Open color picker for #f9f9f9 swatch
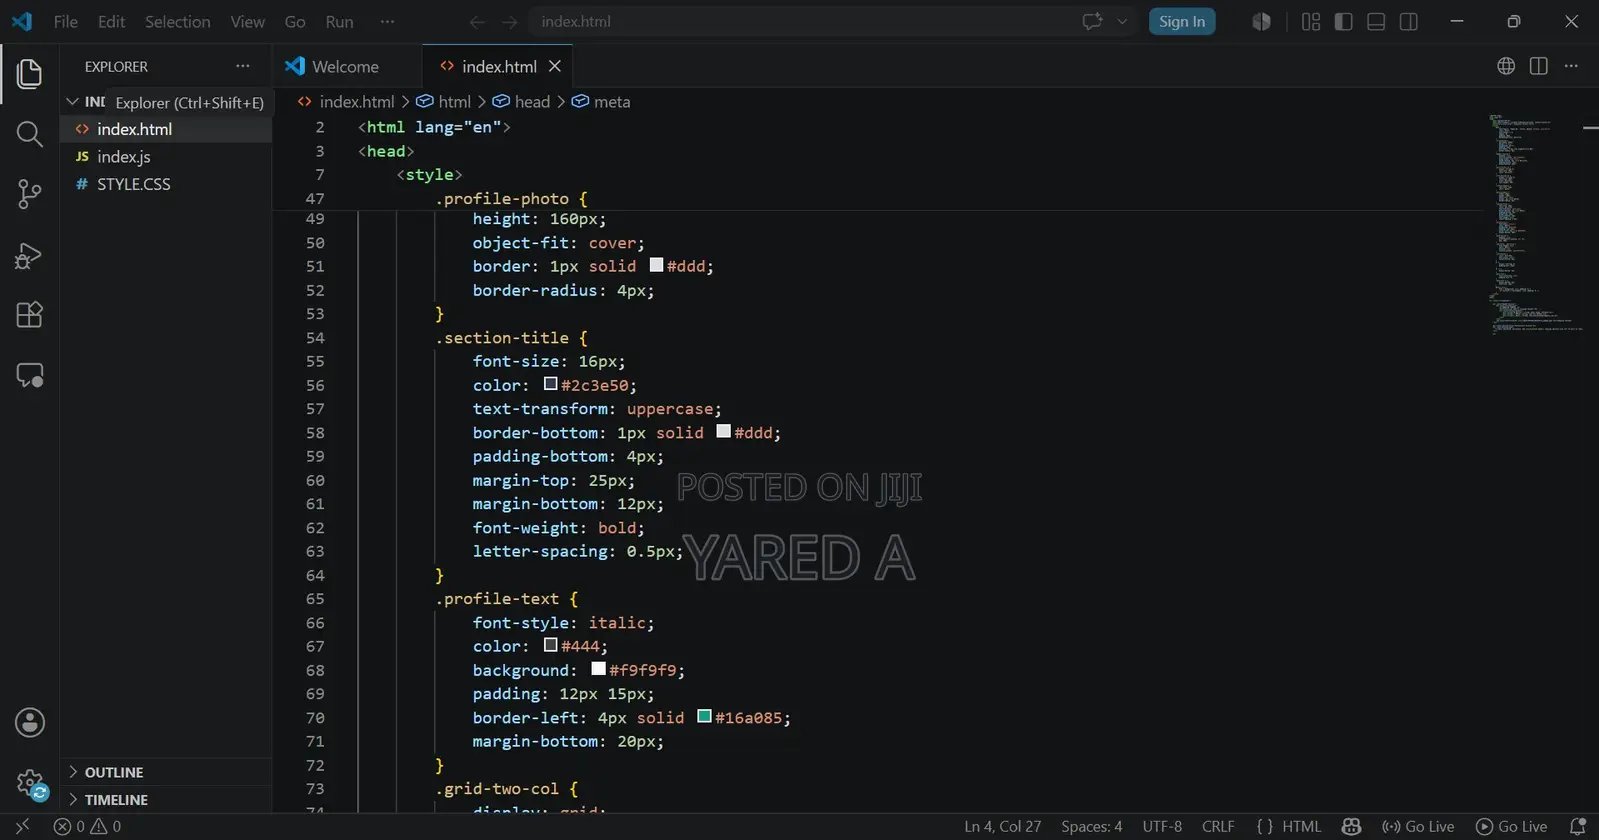The image size is (1599, 840). (x=598, y=668)
